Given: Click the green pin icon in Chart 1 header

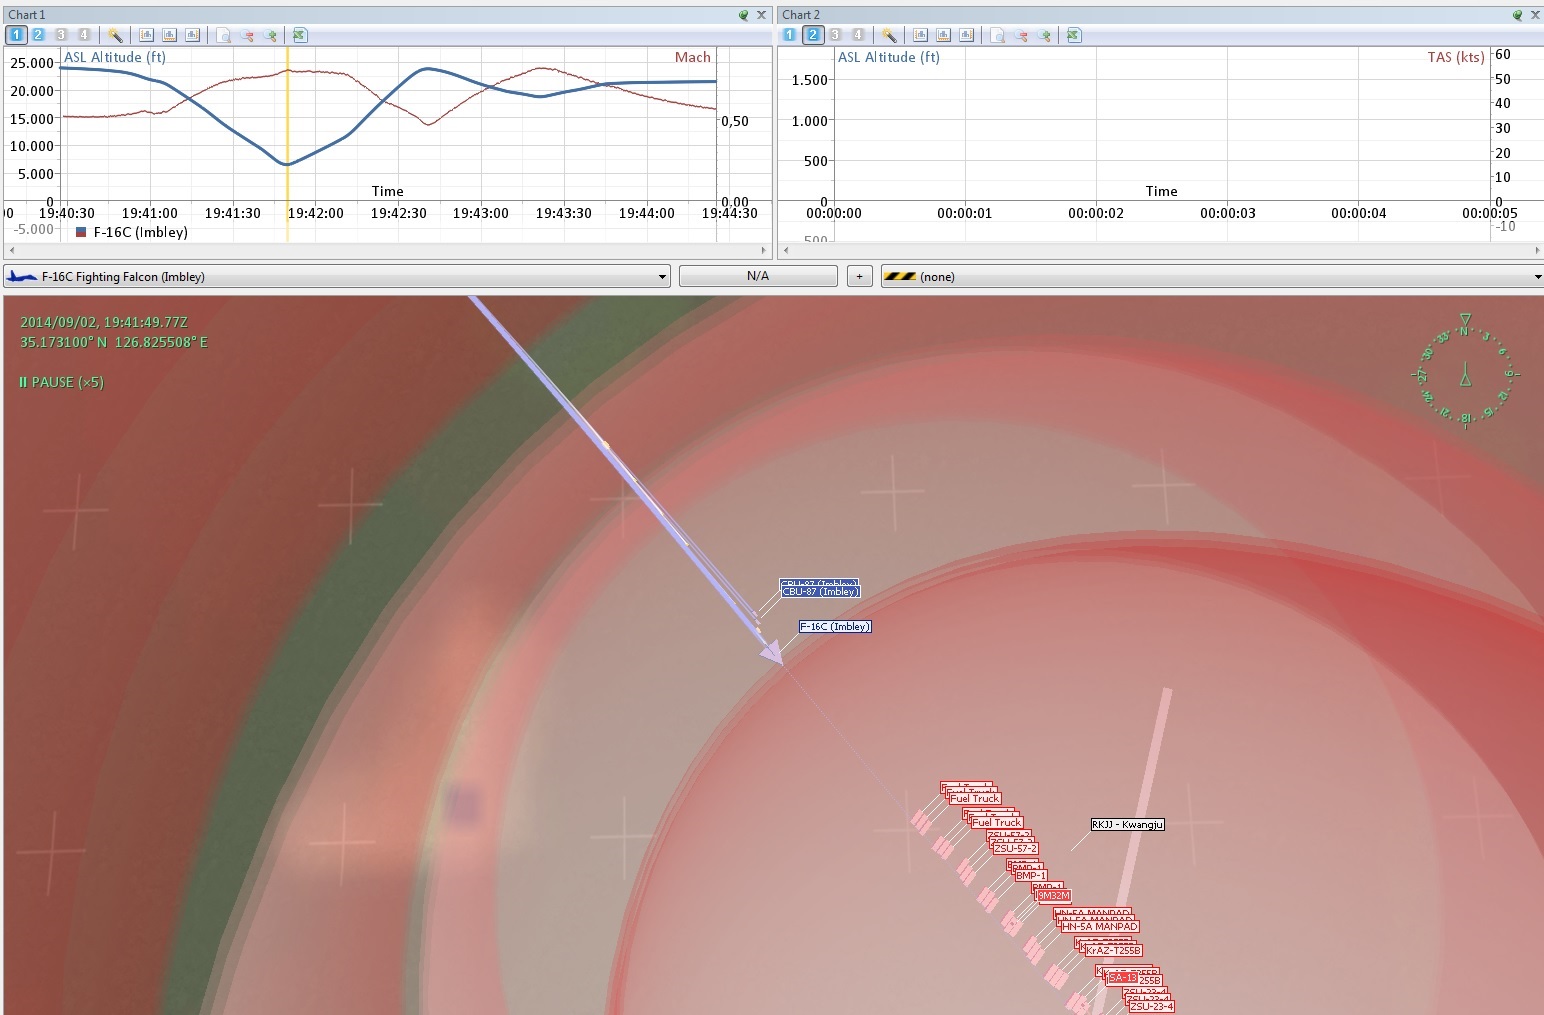Looking at the screenshot, I should click(744, 15).
